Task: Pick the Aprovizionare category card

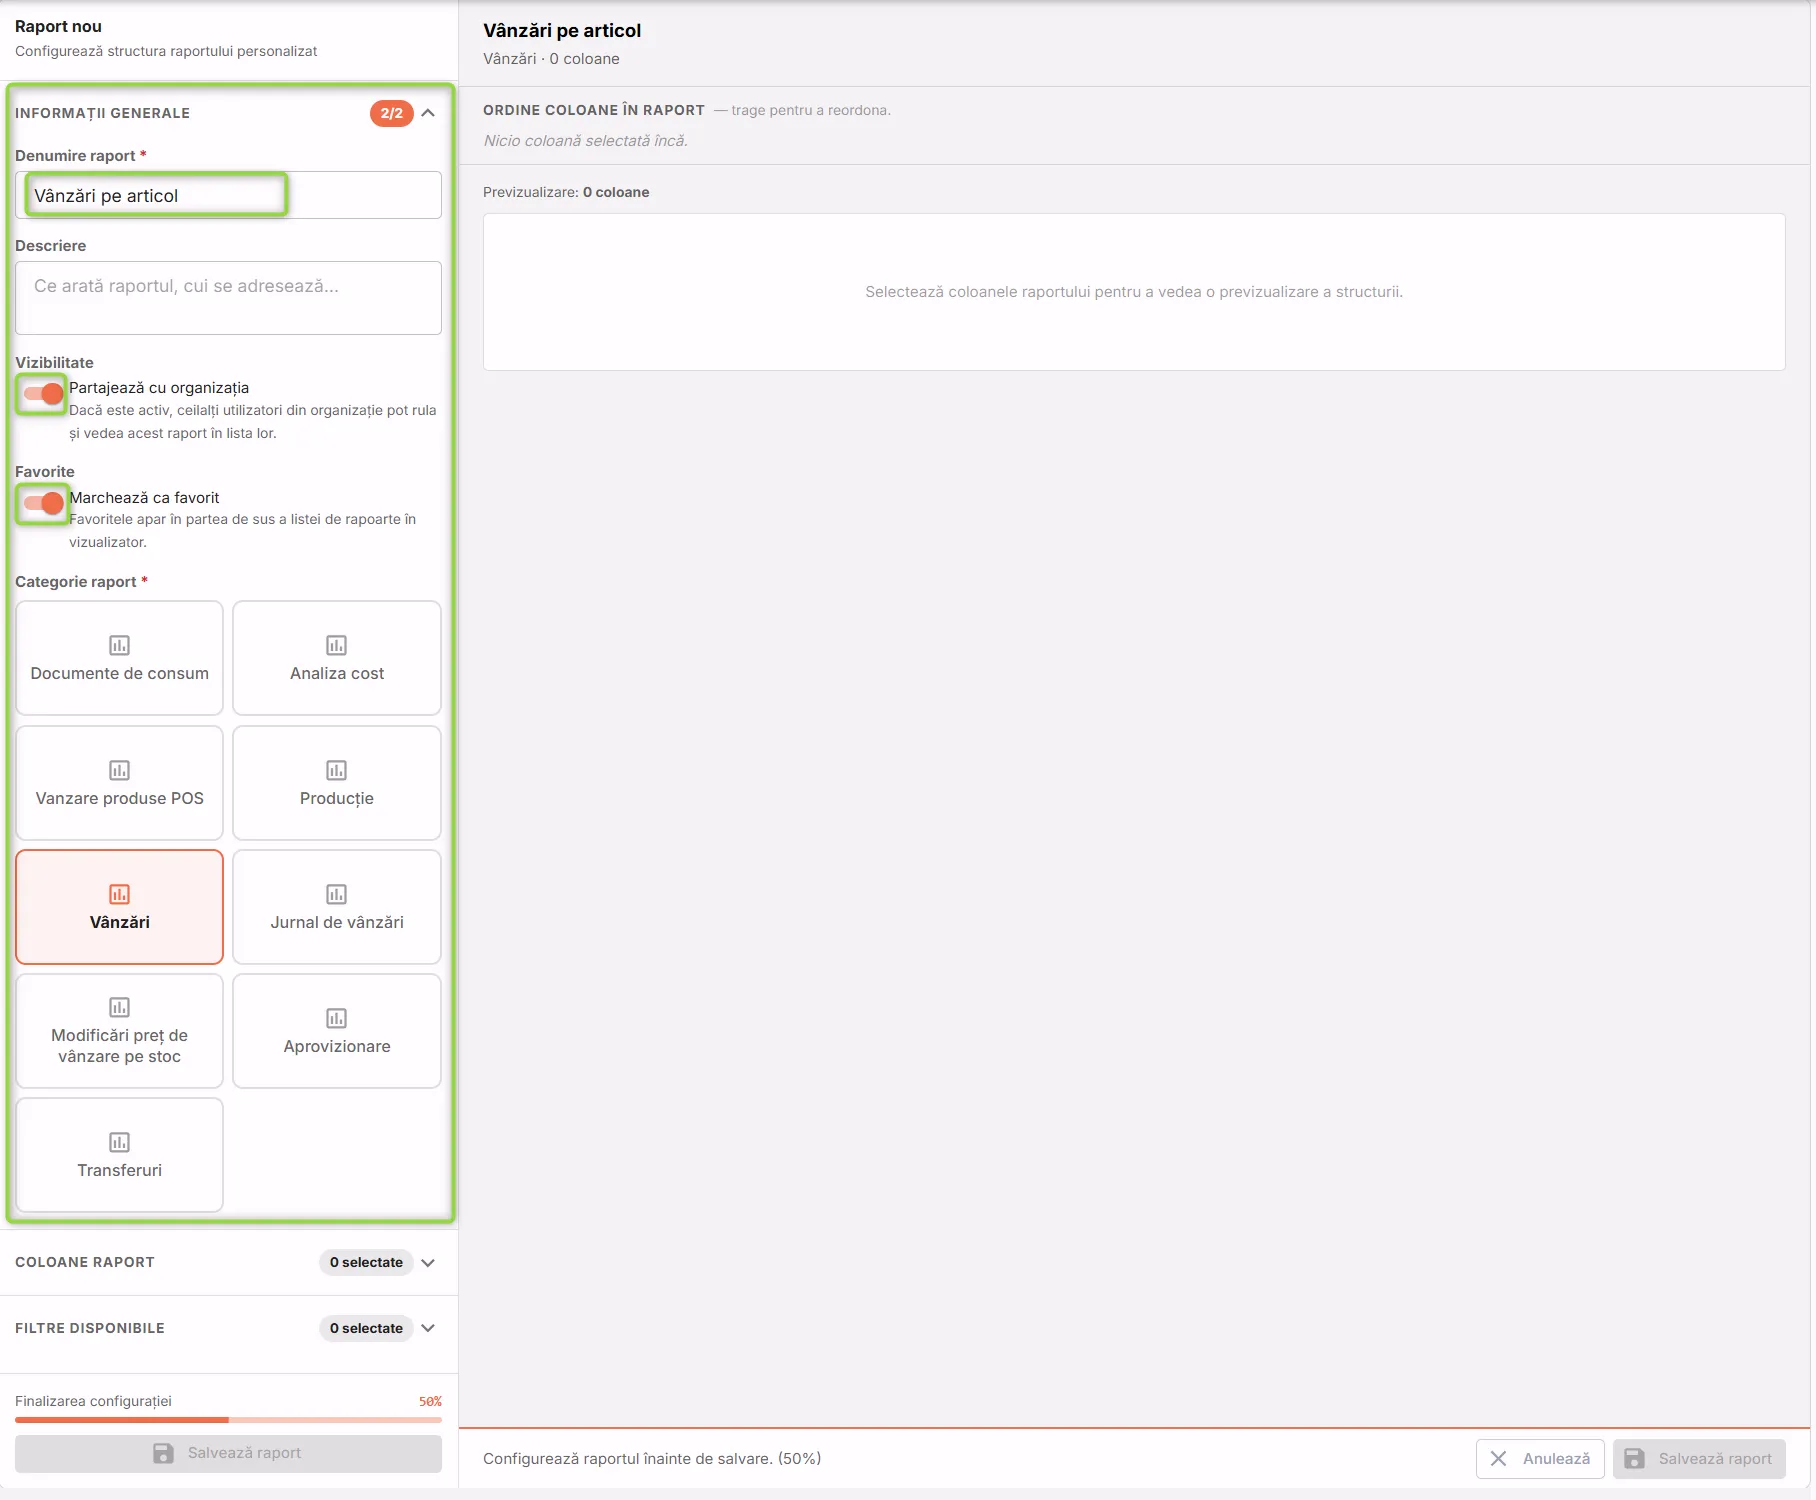Action: (336, 1031)
